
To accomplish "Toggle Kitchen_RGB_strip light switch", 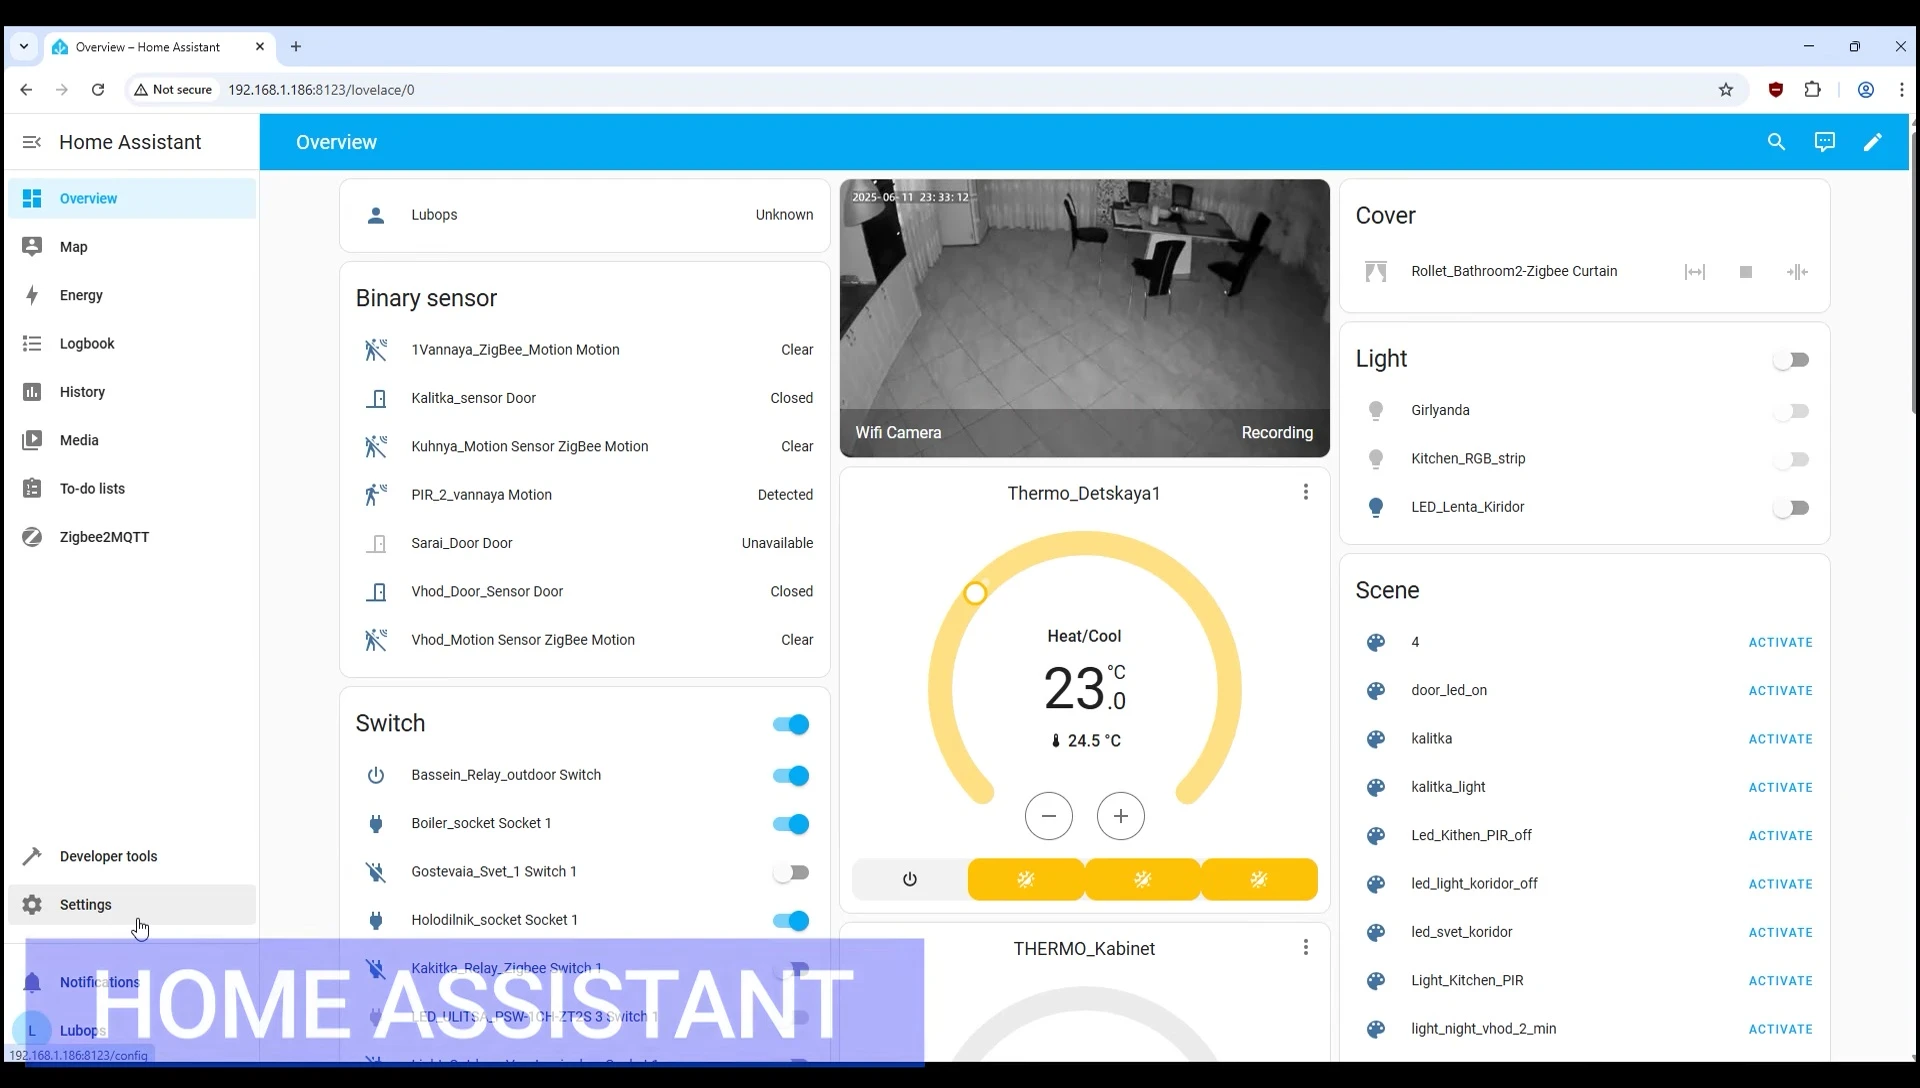I will point(1791,460).
